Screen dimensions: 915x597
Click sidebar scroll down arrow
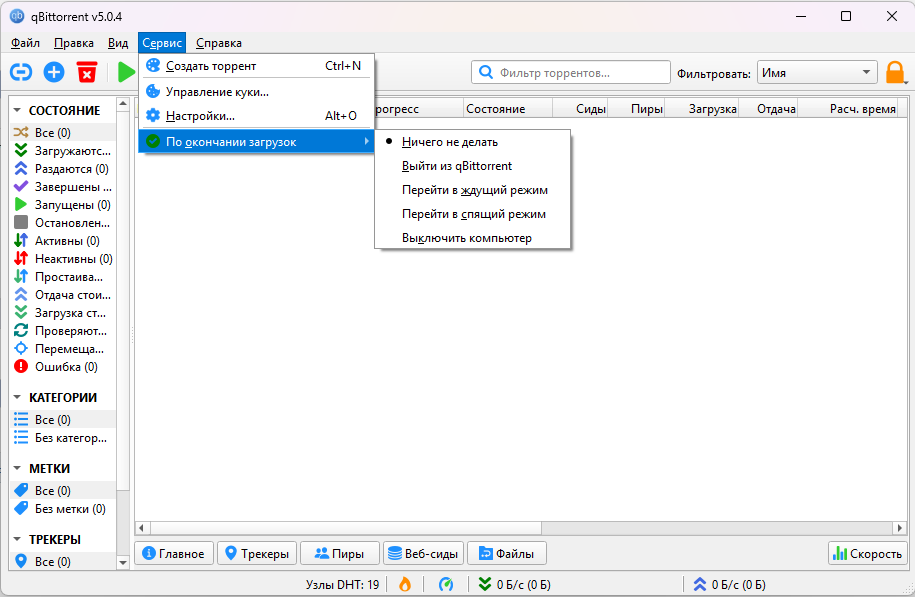[123, 563]
